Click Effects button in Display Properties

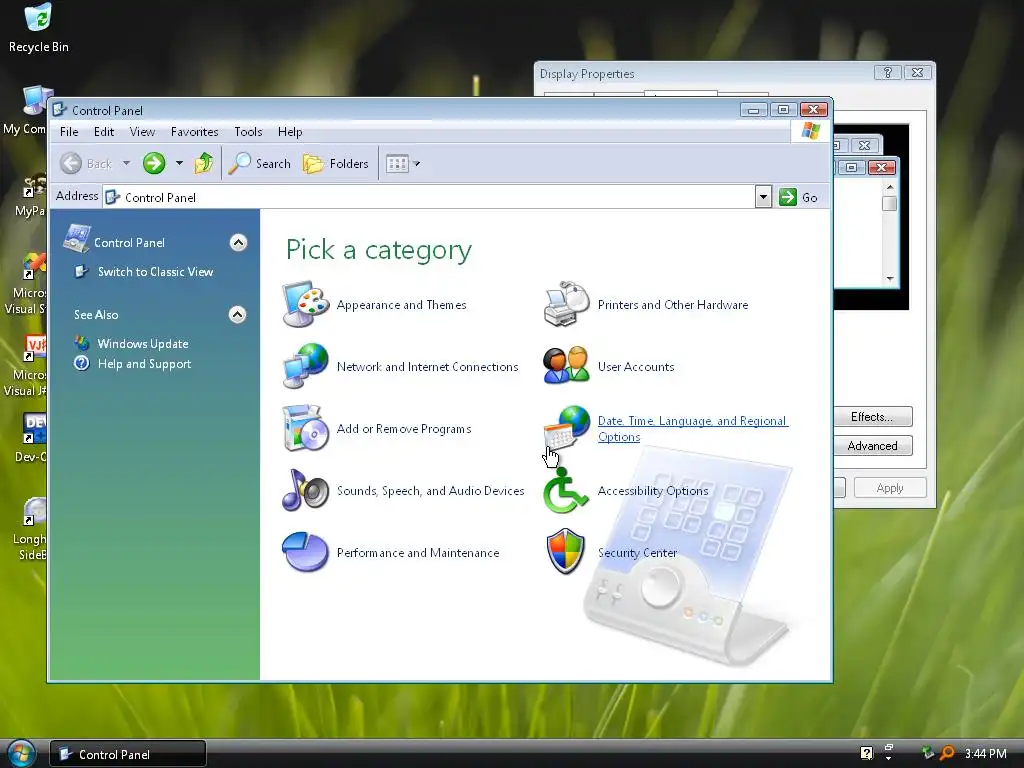tap(872, 417)
